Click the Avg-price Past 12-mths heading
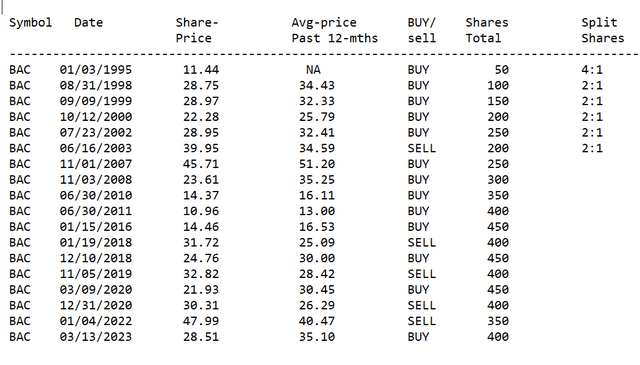 (x=334, y=30)
